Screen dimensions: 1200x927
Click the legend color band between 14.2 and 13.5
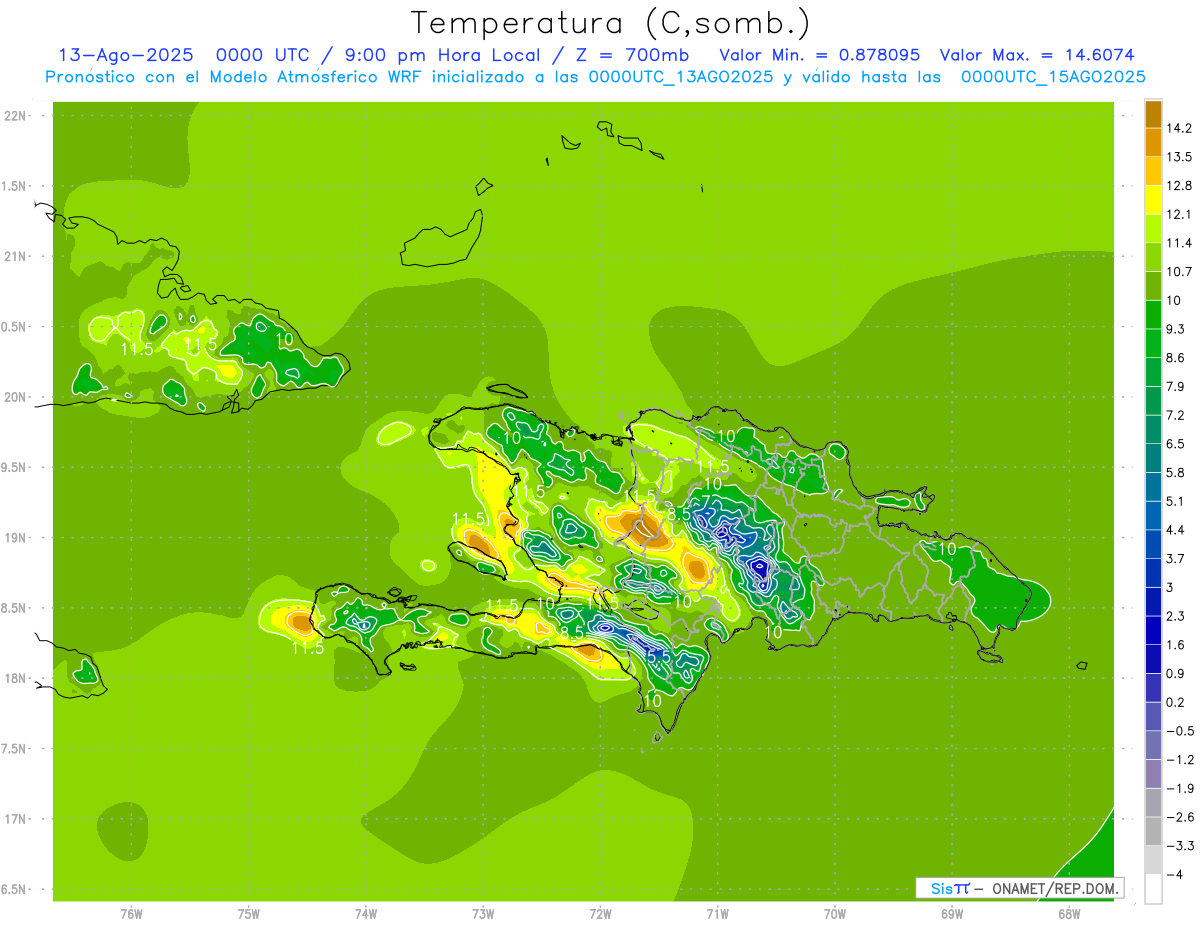click(1153, 143)
